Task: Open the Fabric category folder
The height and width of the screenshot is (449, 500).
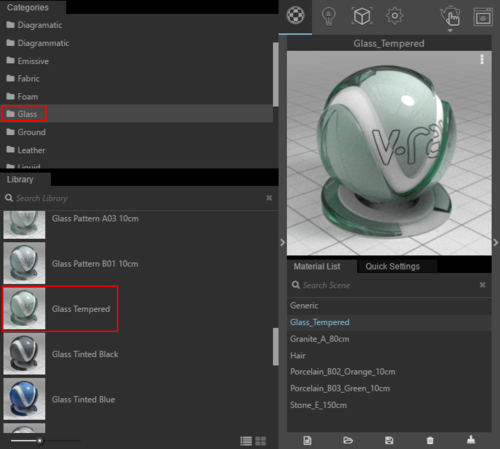Action: [23, 79]
